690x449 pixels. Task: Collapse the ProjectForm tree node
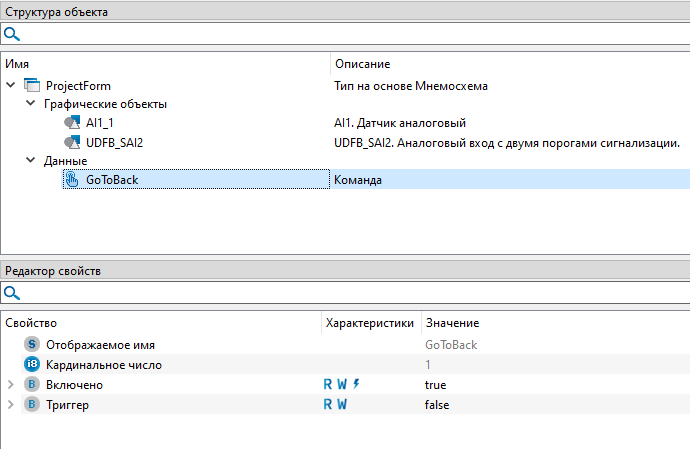point(10,86)
